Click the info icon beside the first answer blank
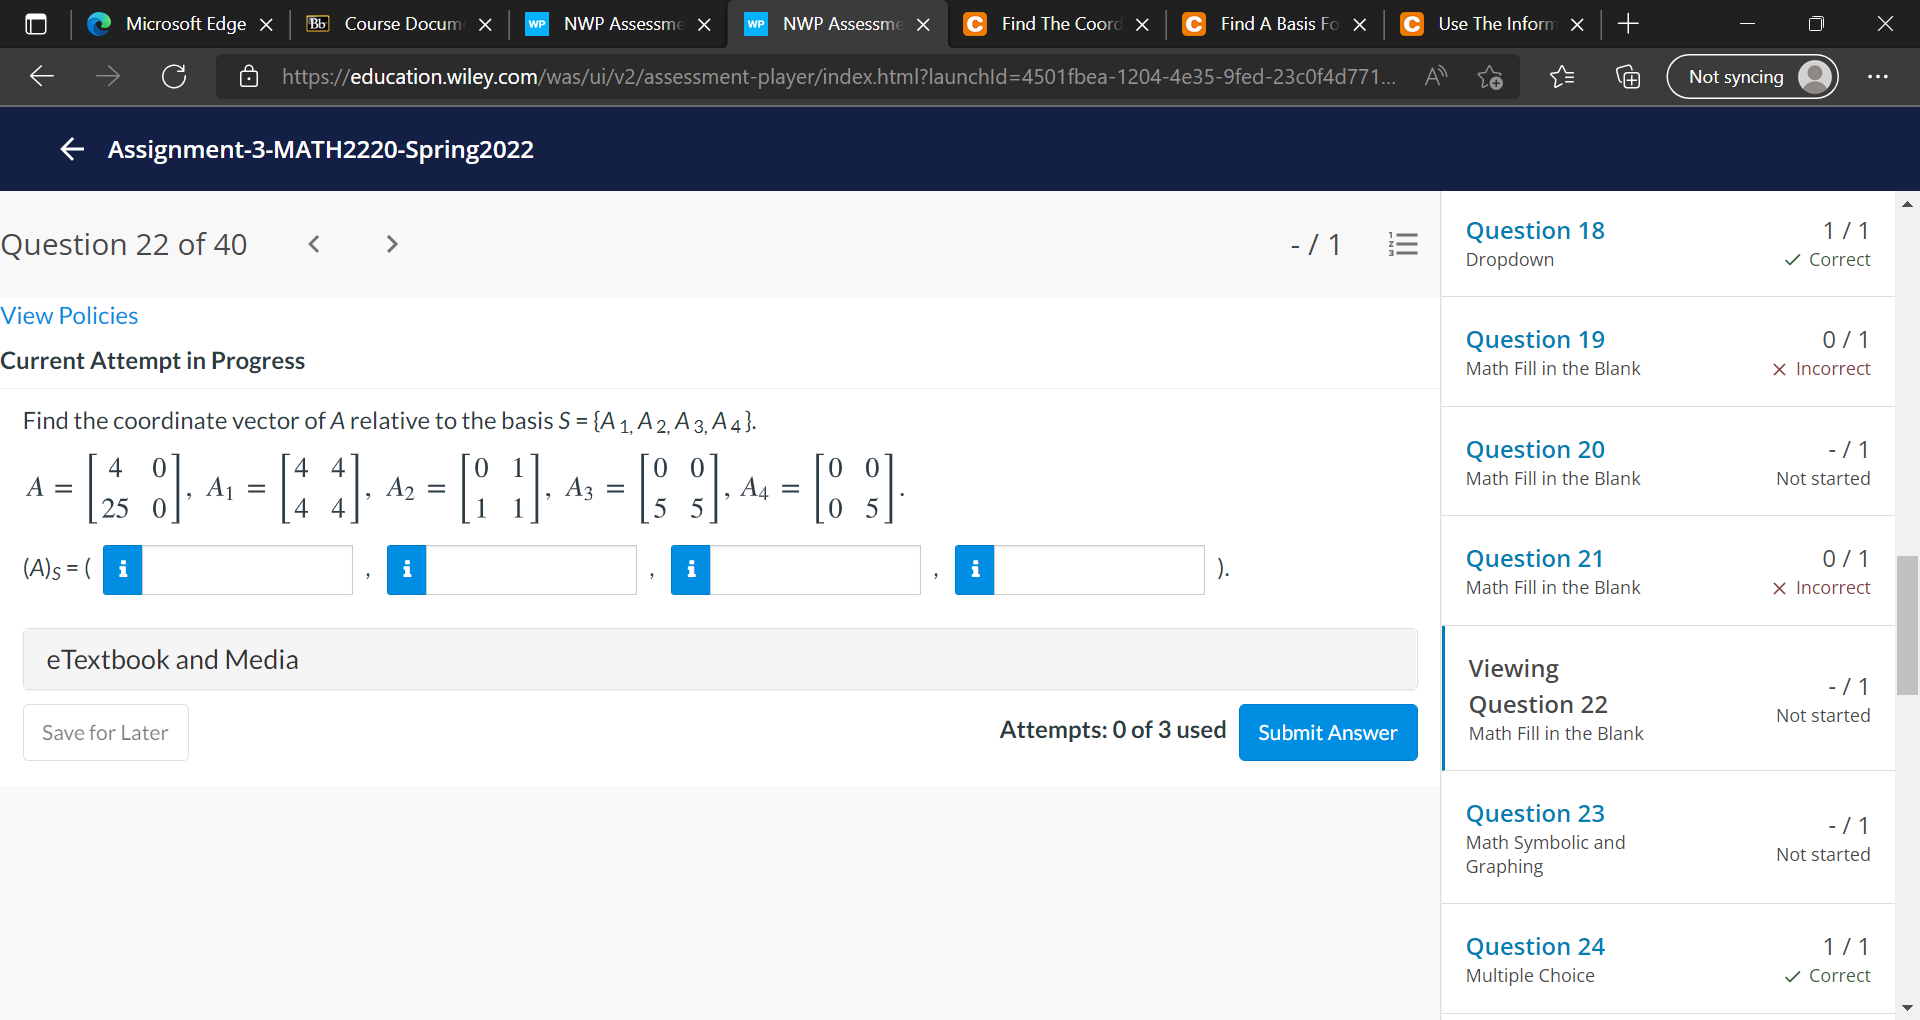Viewport: 1920px width, 1020px height. (x=122, y=569)
